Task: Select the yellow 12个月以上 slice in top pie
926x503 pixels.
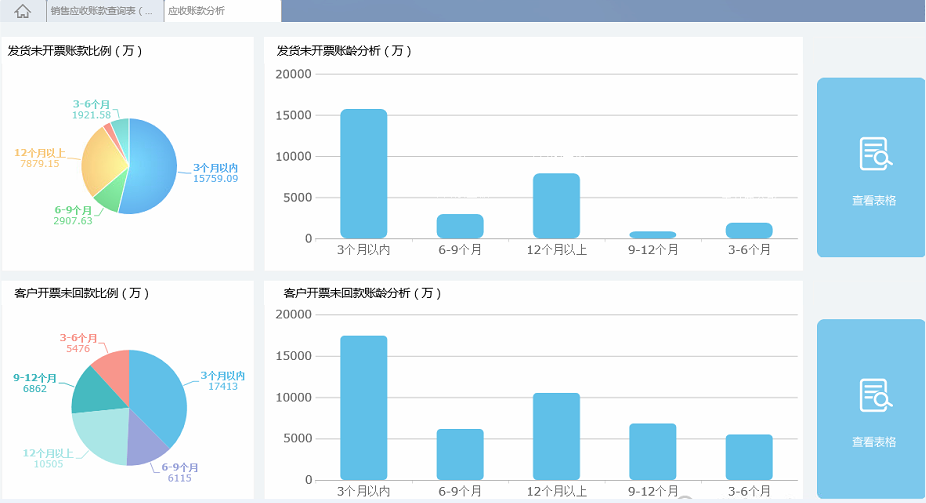Action: [98, 162]
